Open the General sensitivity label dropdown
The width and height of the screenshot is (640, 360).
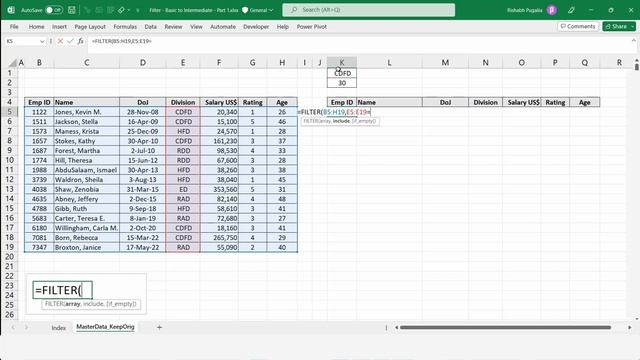tap(258, 10)
